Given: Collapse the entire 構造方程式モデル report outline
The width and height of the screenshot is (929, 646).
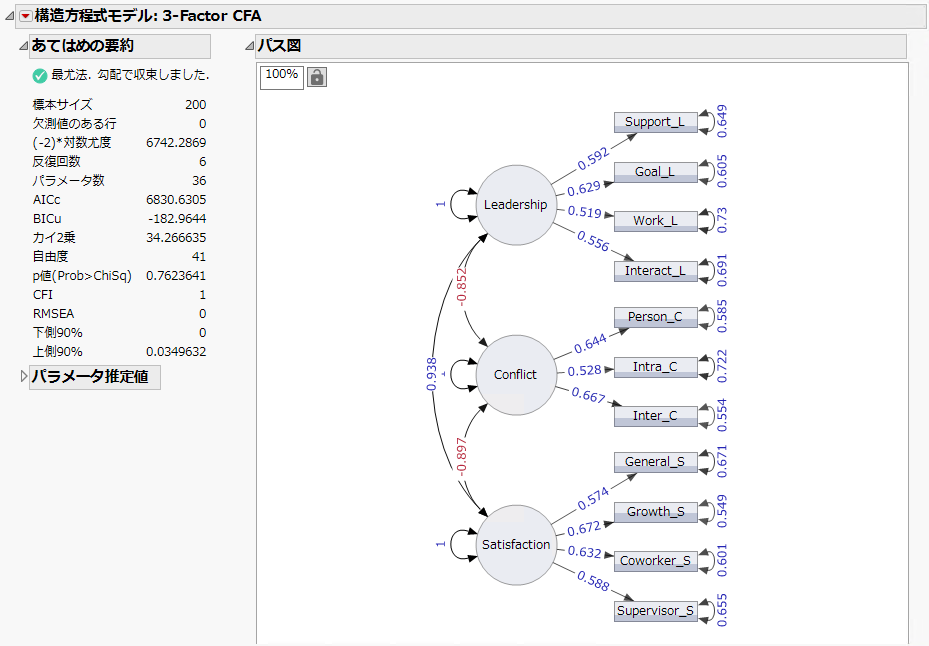Looking at the screenshot, I should (7, 16).
